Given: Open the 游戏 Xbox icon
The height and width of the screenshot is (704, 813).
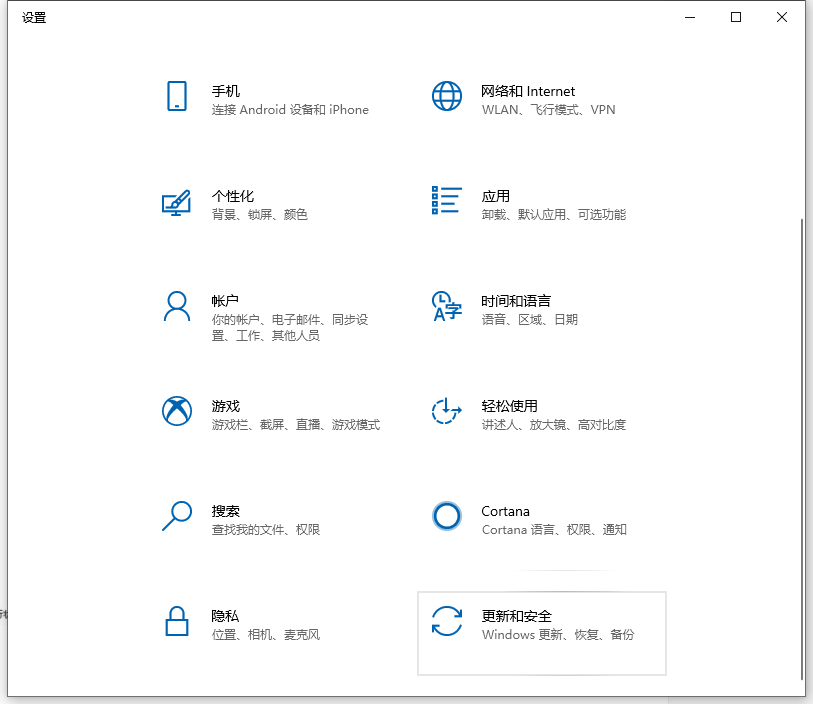Looking at the screenshot, I should [x=177, y=412].
